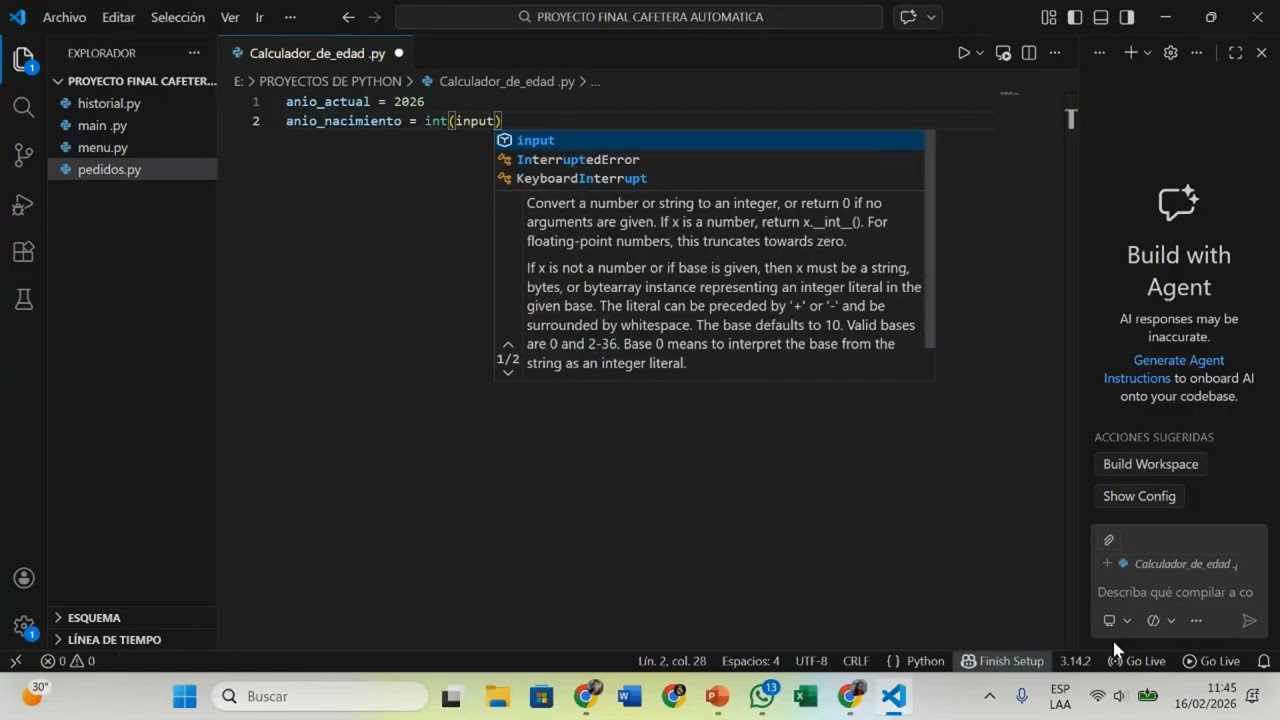The image size is (1280, 720).
Task: Open the new chat dropdown arrow
Action: pyautogui.click(x=1147, y=53)
